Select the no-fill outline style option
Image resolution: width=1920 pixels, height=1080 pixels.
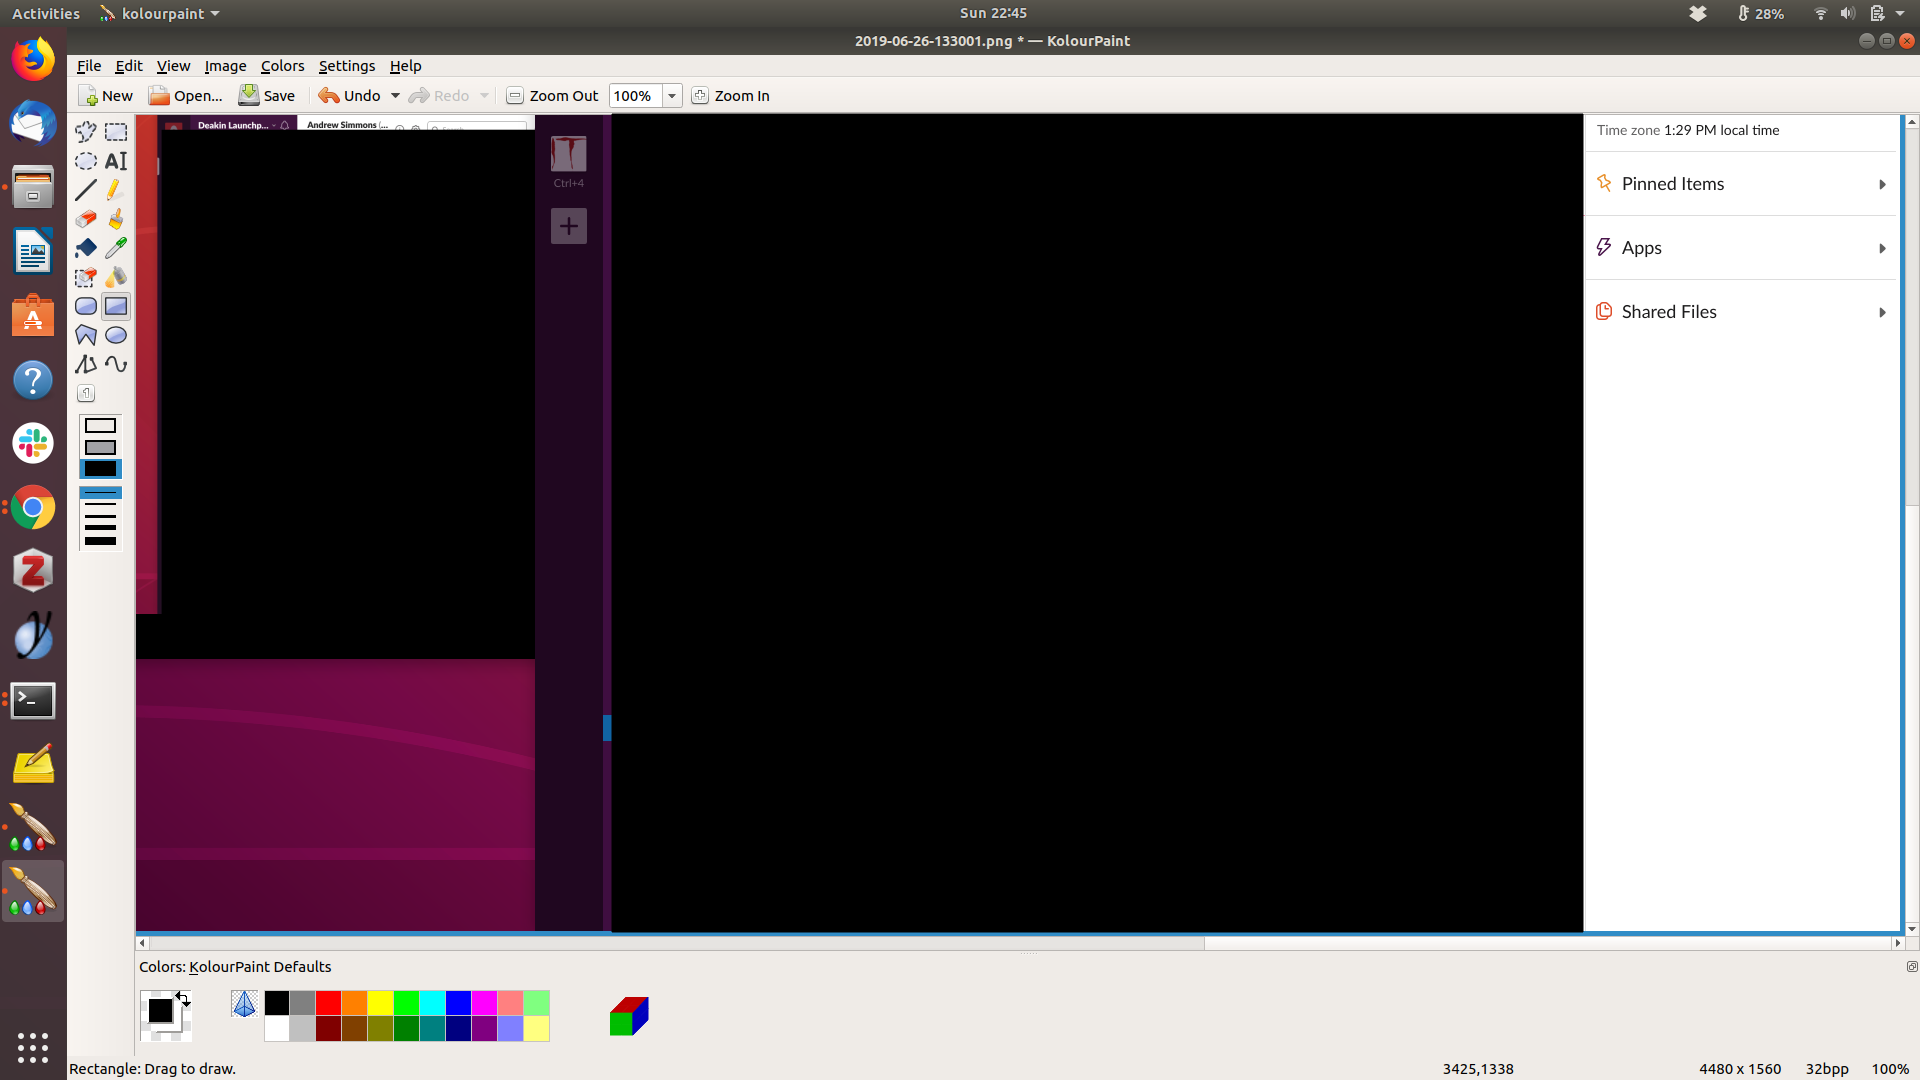[100, 426]
